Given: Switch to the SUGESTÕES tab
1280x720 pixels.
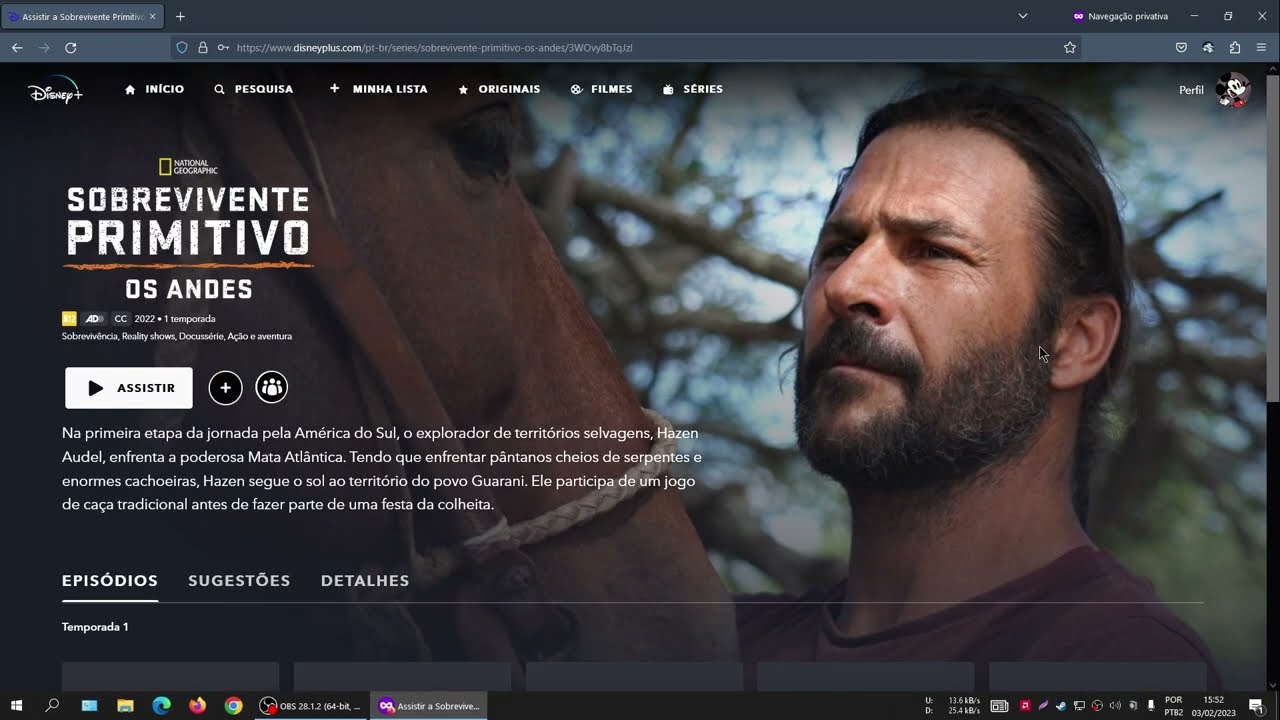Looking at the screenshot, I should pyautogui.click(x=239, y=581).
